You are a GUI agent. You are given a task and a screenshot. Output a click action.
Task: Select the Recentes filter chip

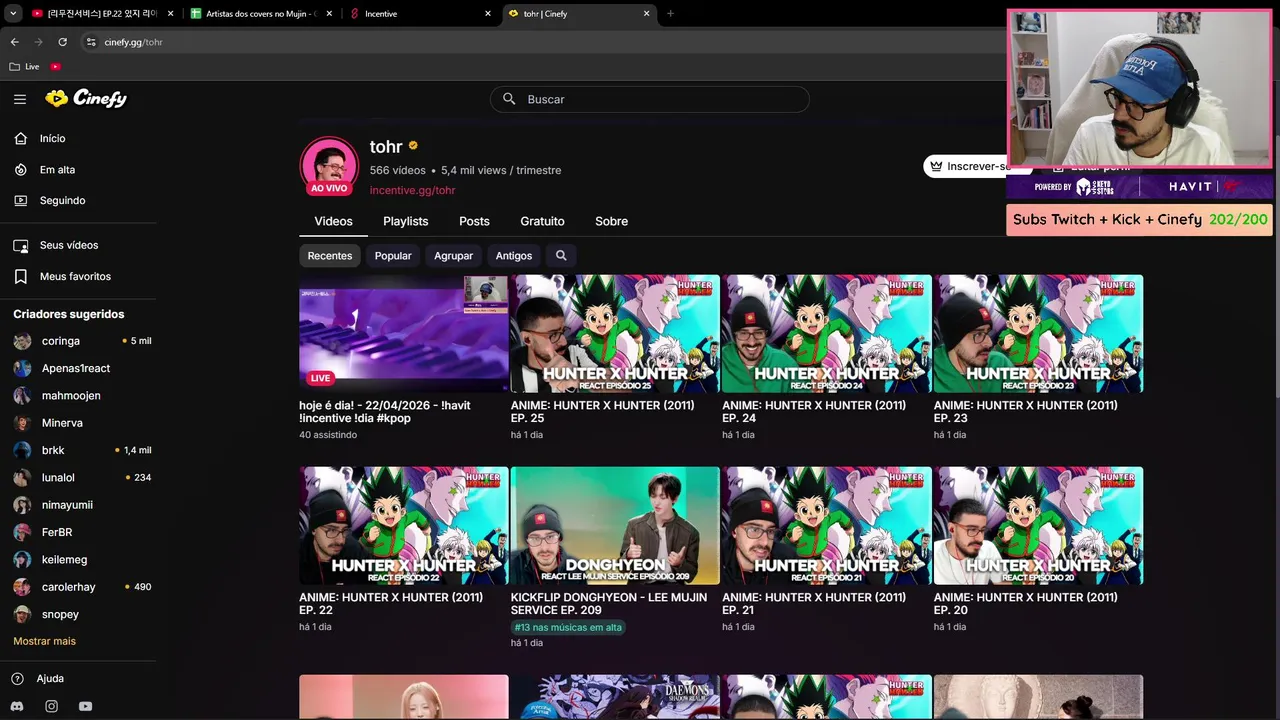tap(330, 255)
